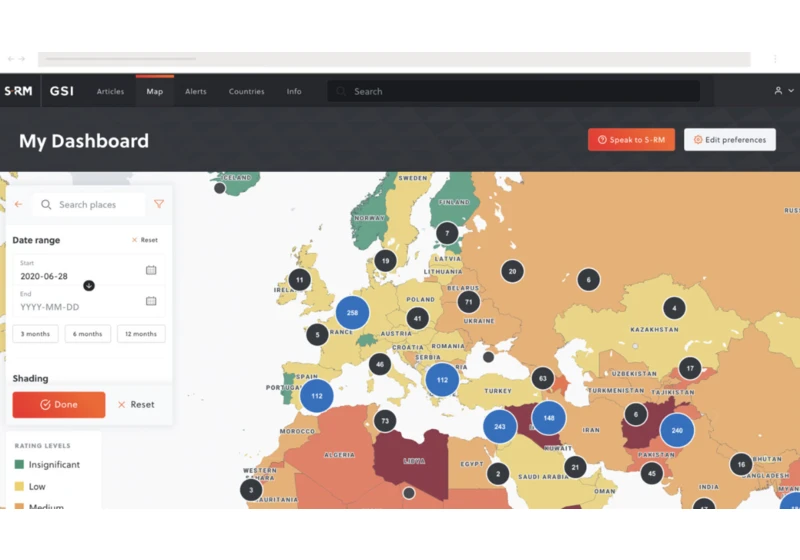Click the 17 marker near Tajikistan

690,368
